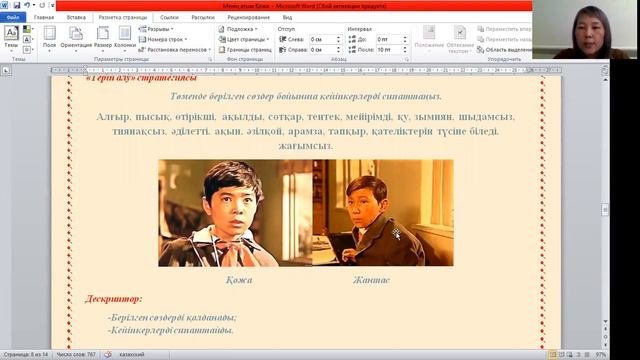640x360 pixels.
Task: Select Print Layout view in status bar
Action: tap(552, 355)
